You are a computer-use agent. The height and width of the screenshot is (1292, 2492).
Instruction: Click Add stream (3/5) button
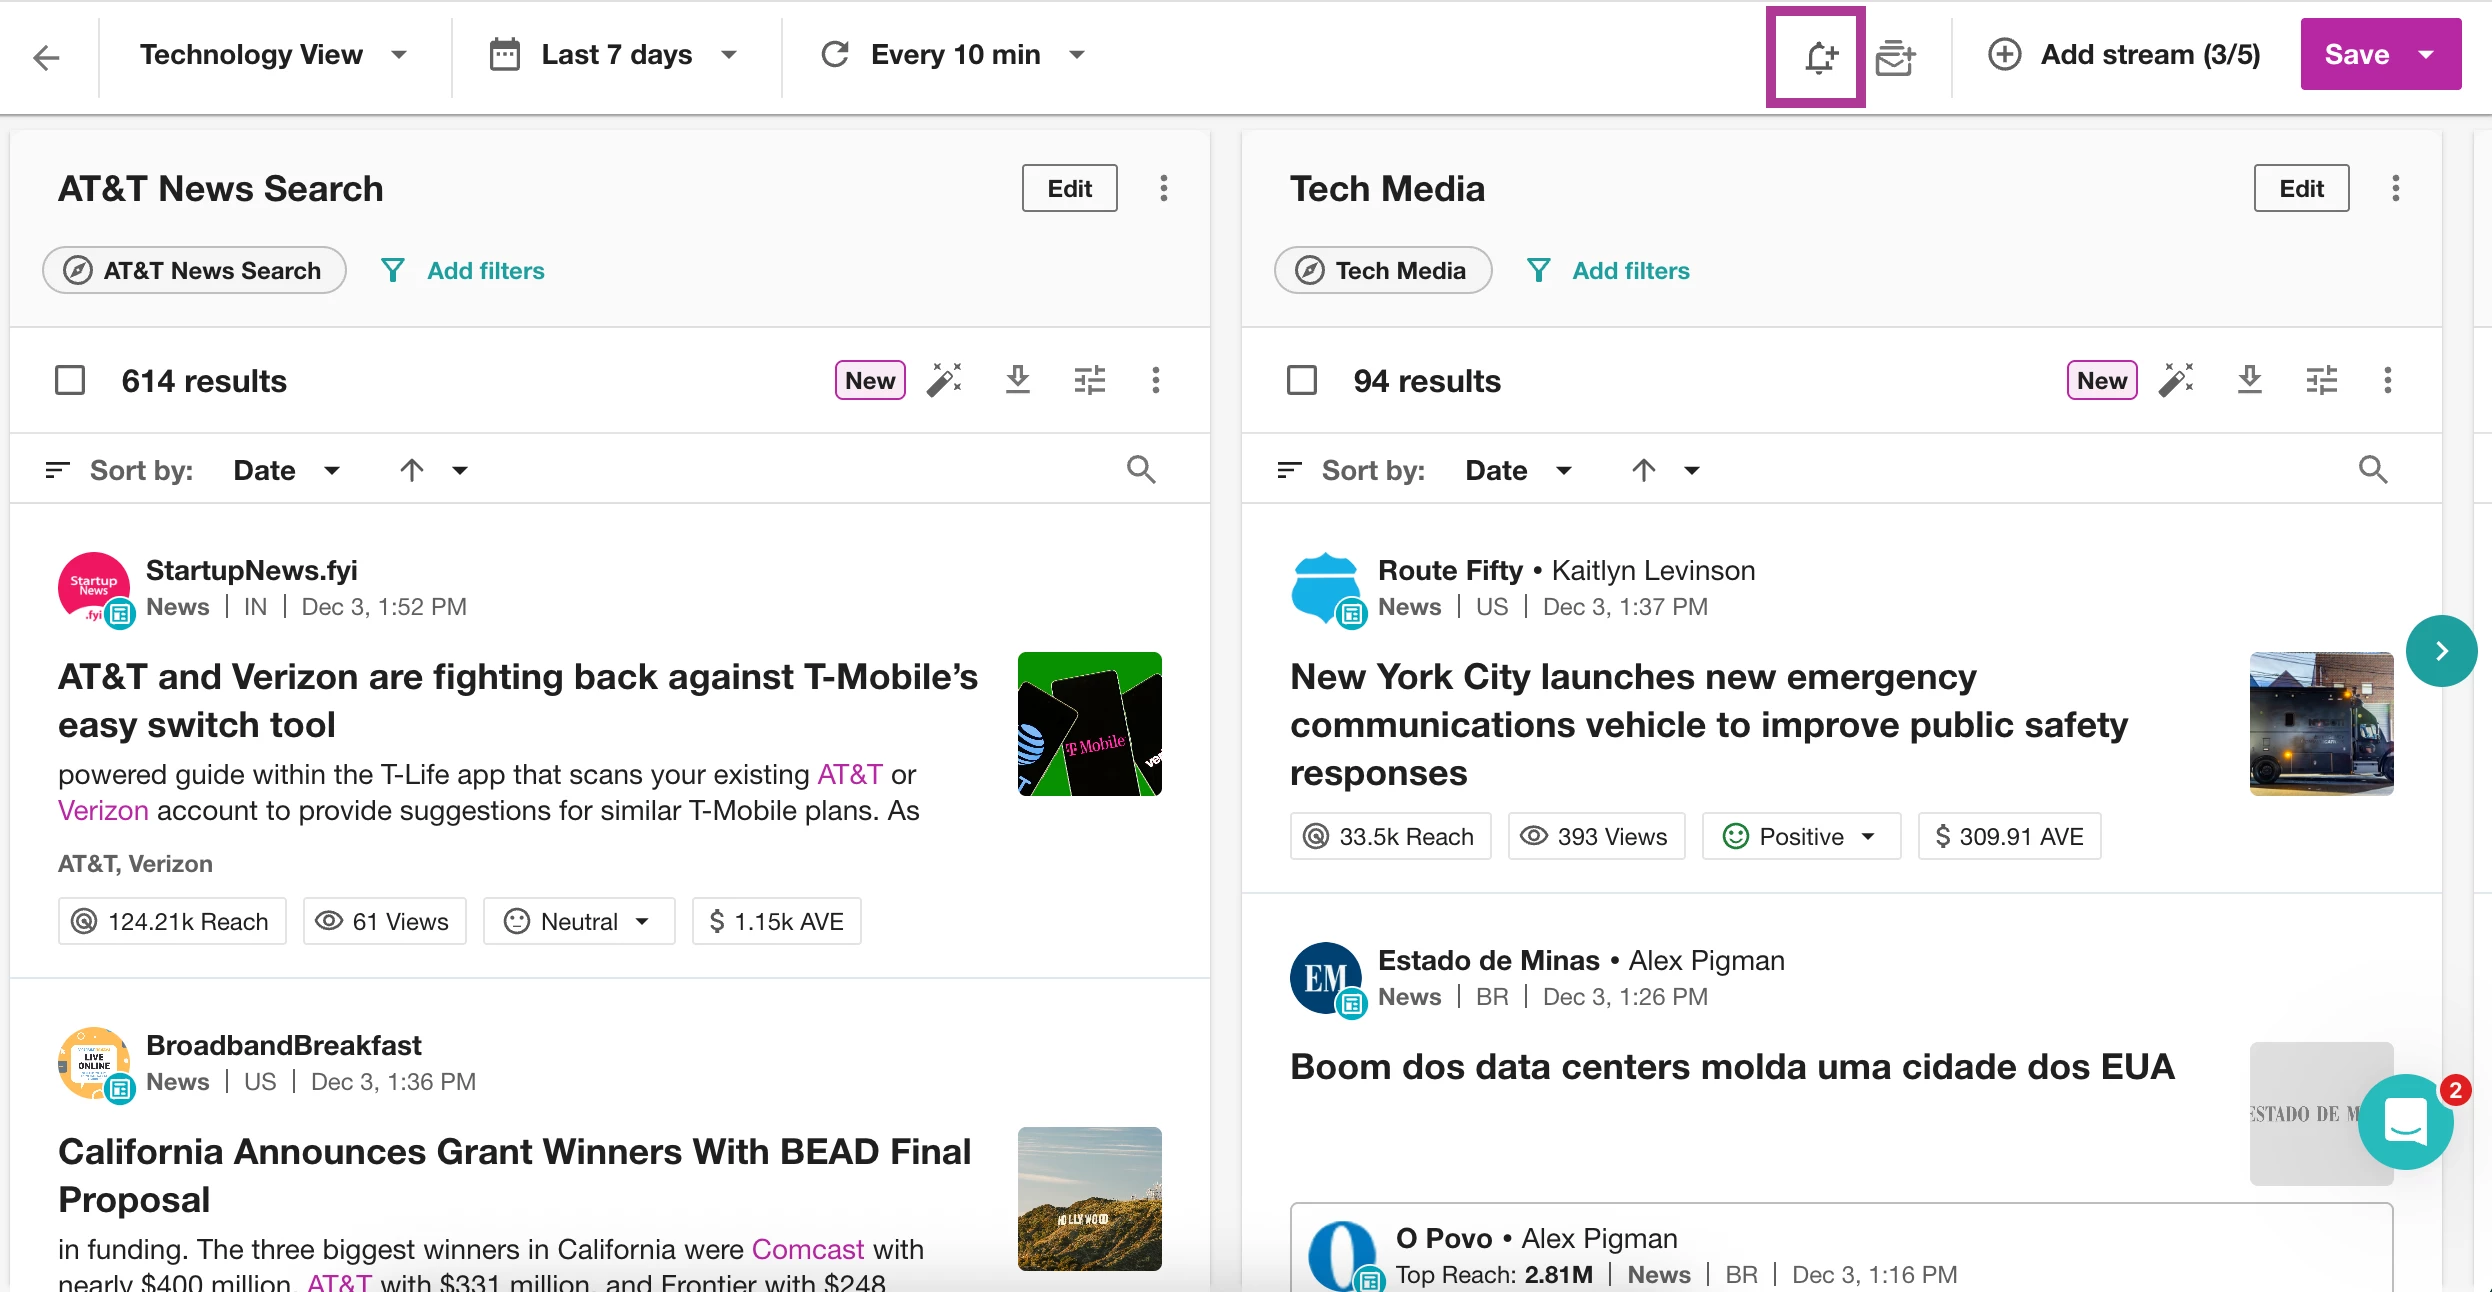2124,55
